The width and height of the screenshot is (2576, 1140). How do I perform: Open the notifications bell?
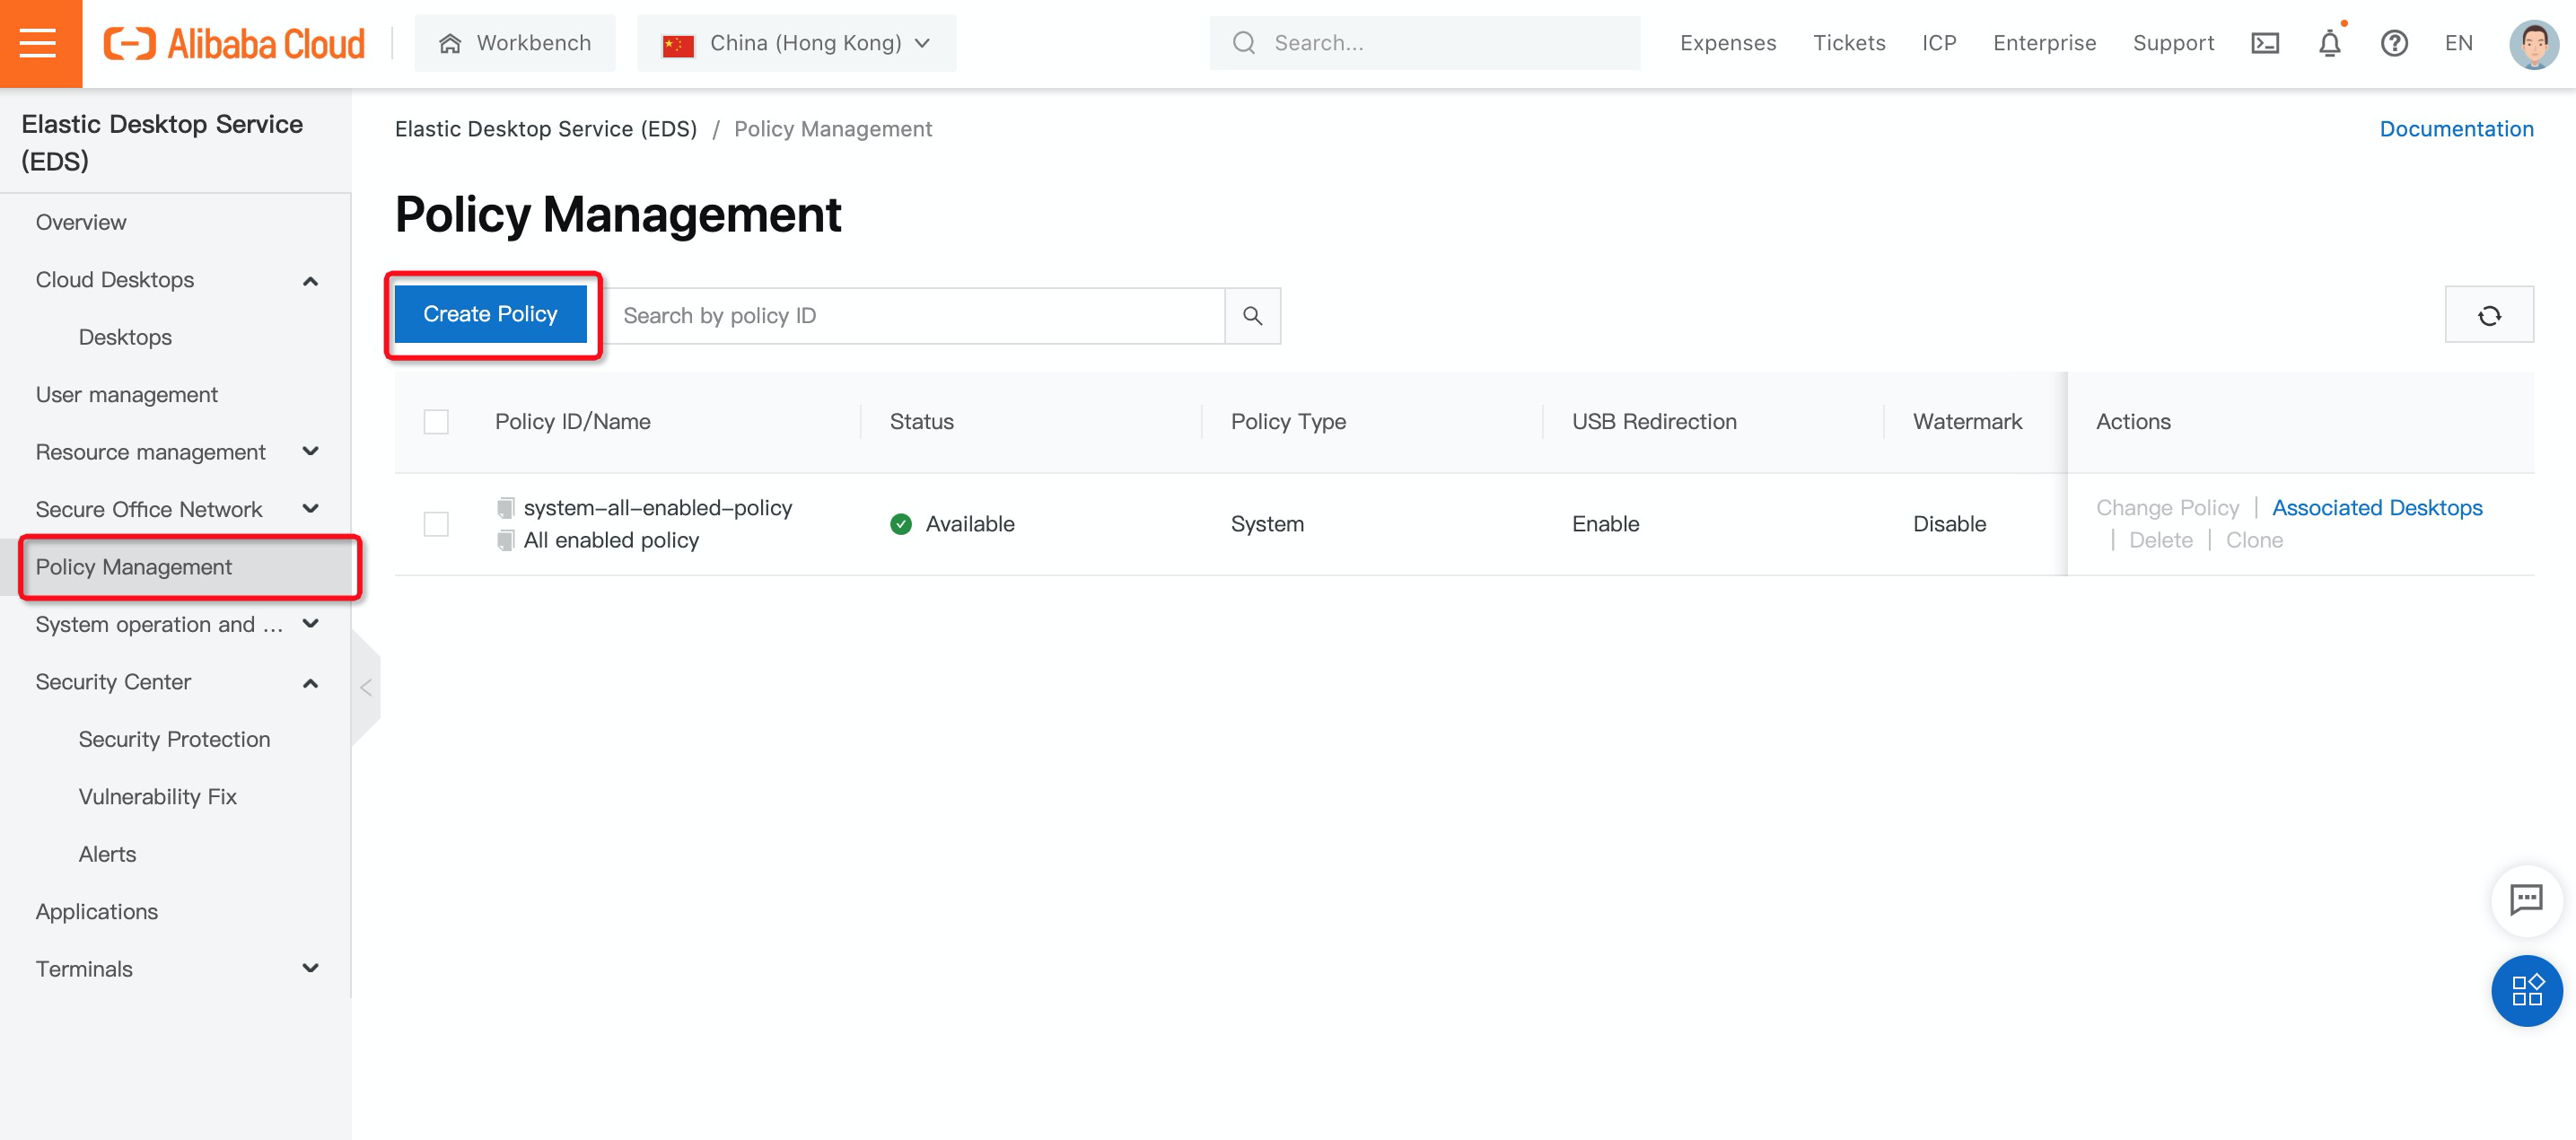[x=2329, y=43]
